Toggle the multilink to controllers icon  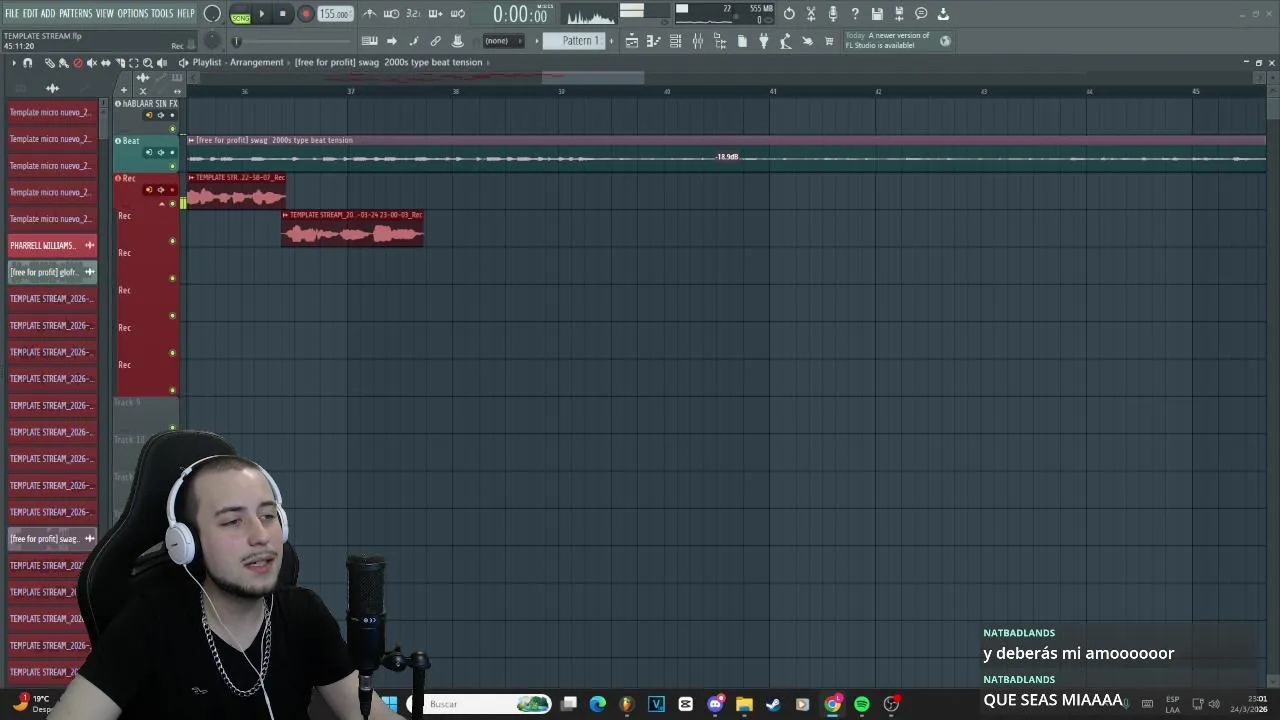pos(457,41)
